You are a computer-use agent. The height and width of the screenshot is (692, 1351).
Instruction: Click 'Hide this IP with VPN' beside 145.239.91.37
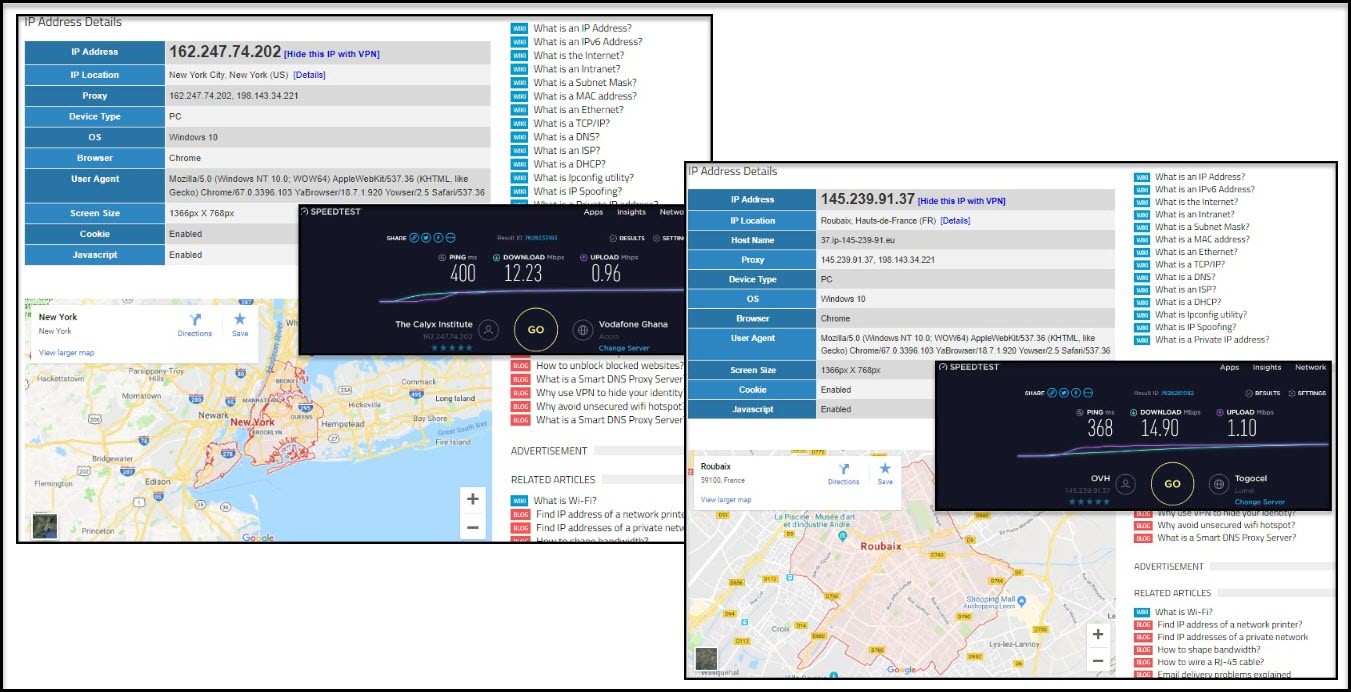pyautogui.click(x=962, y=201)
